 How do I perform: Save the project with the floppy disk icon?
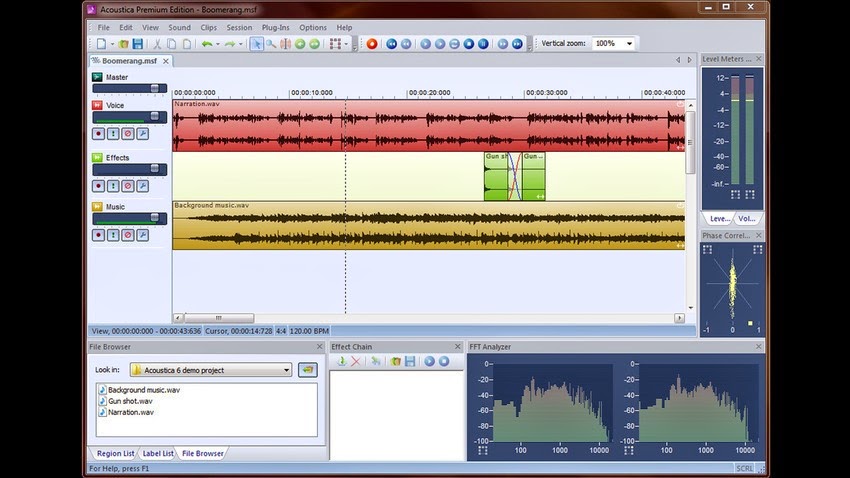coord(138,44)
